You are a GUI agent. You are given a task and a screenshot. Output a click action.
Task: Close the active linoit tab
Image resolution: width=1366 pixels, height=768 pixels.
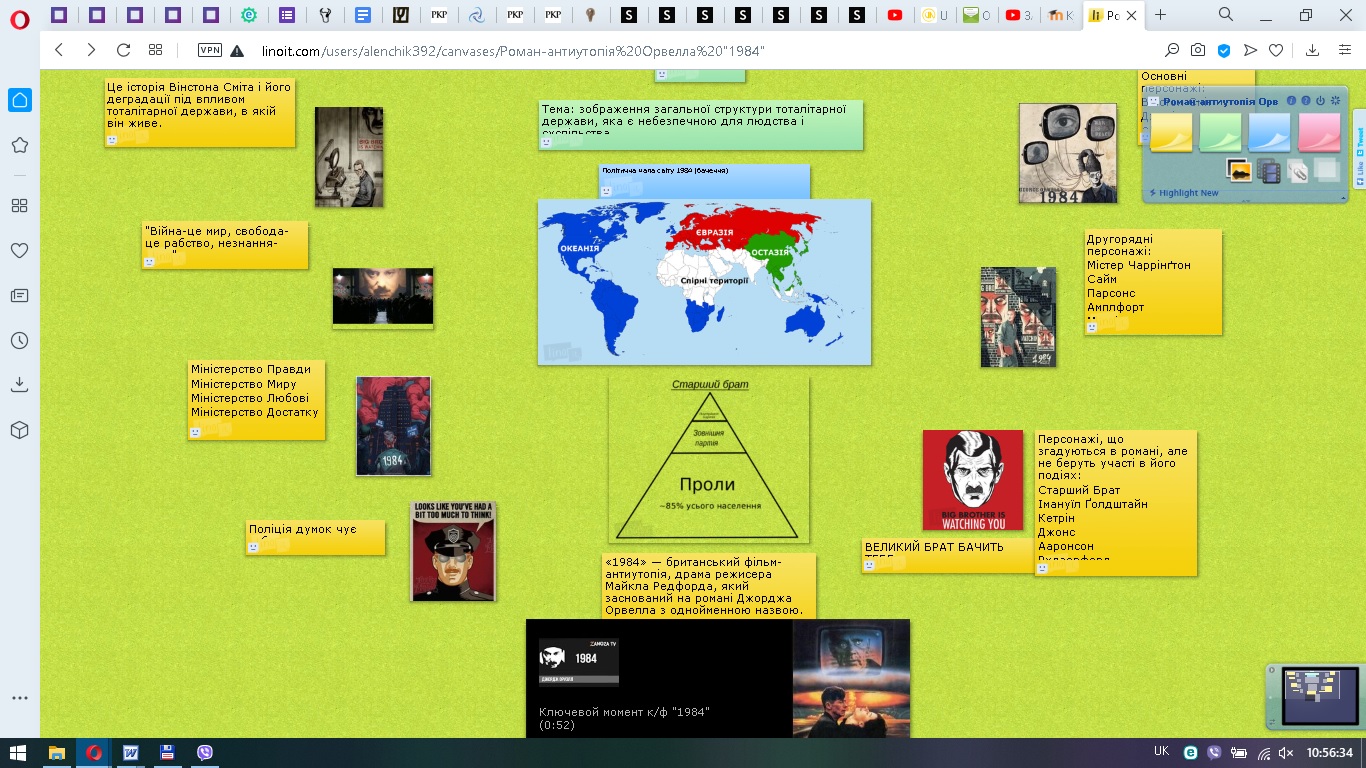pos(1131,15)
